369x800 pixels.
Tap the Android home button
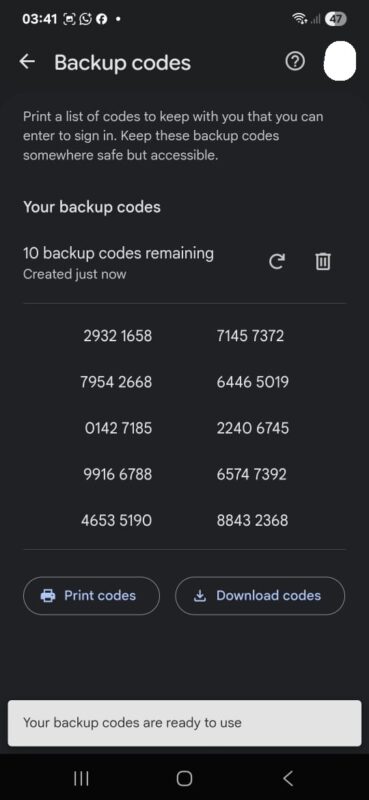coord(184,778)
